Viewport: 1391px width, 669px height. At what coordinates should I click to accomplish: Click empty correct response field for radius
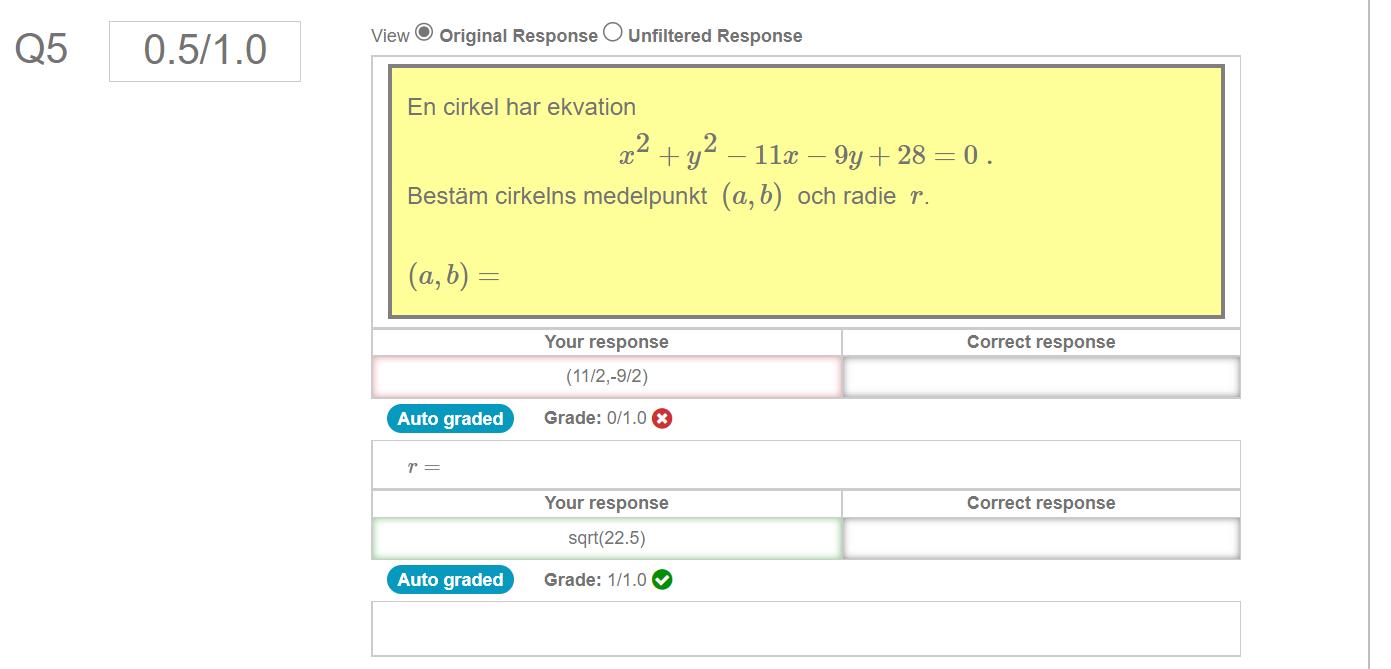tap(1041, 538)
